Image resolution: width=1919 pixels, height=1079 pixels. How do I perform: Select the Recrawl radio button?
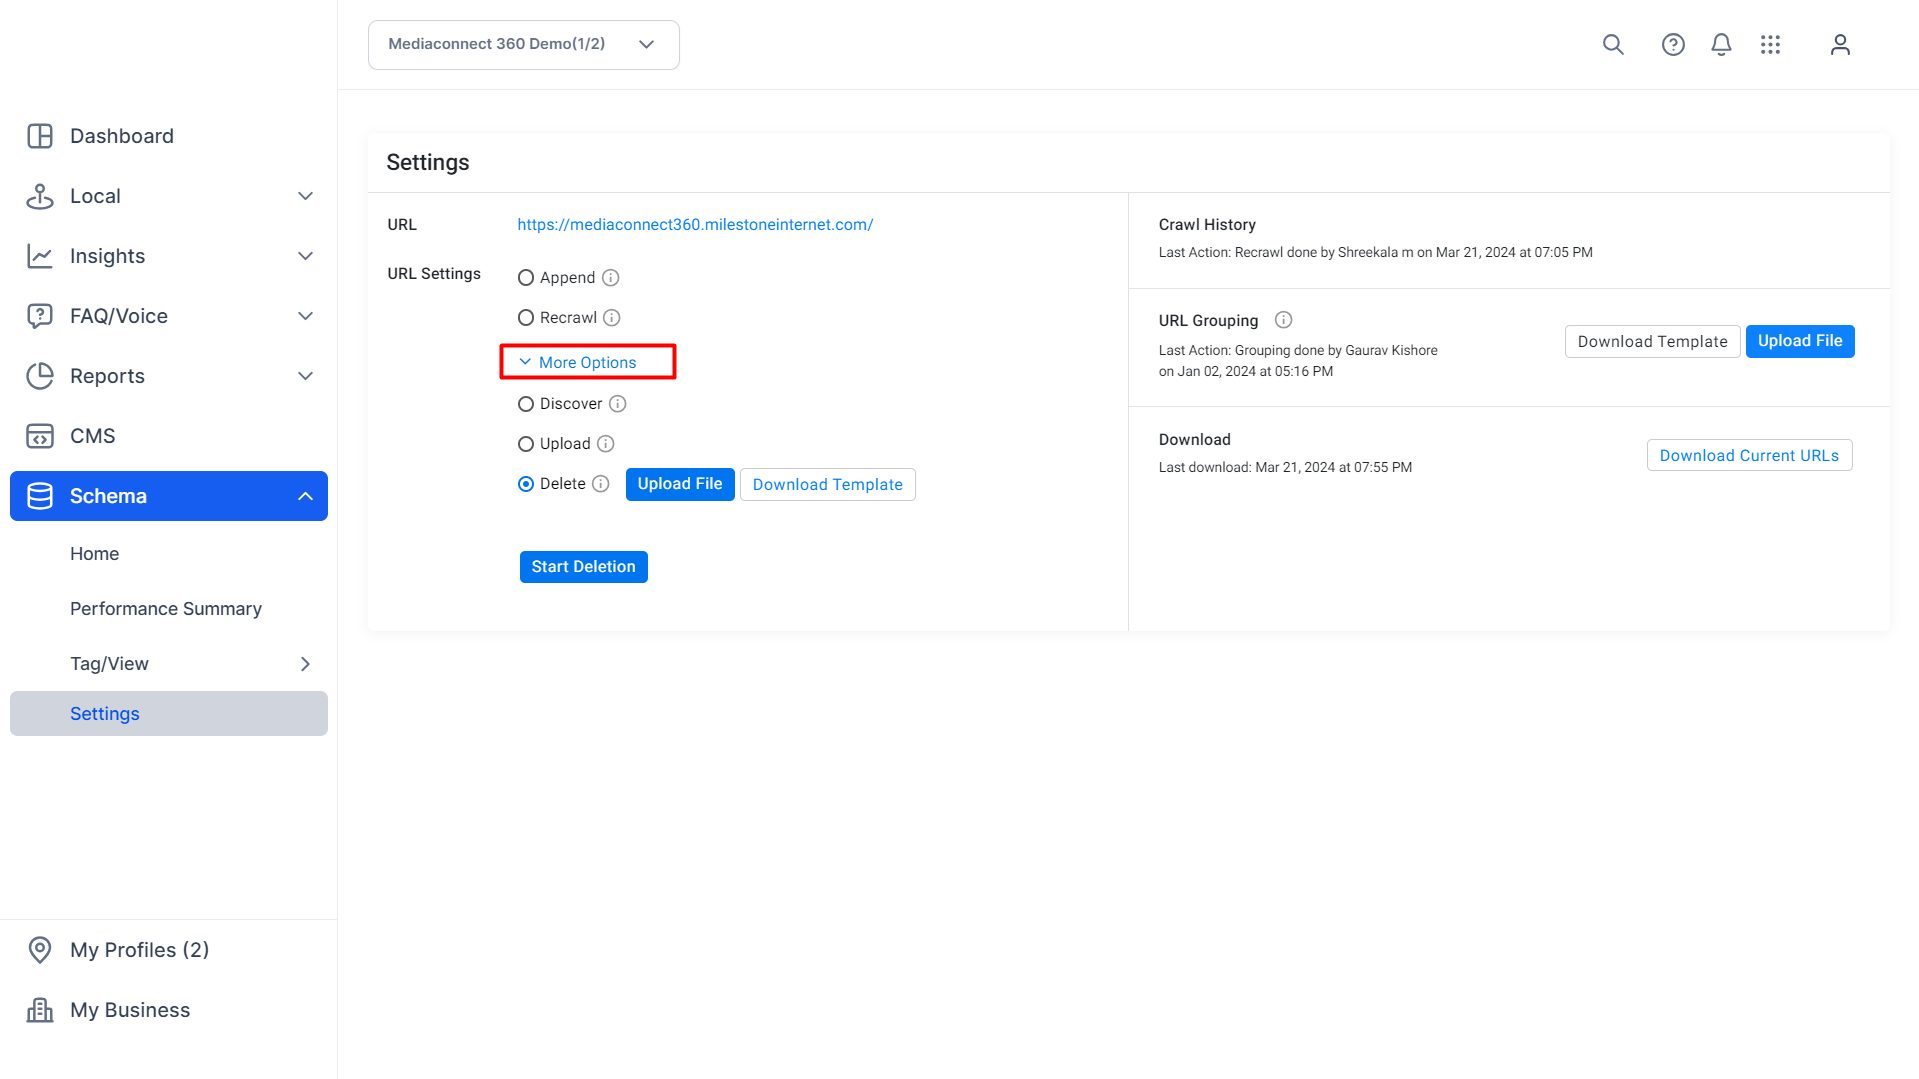click(x=526, y=318)
